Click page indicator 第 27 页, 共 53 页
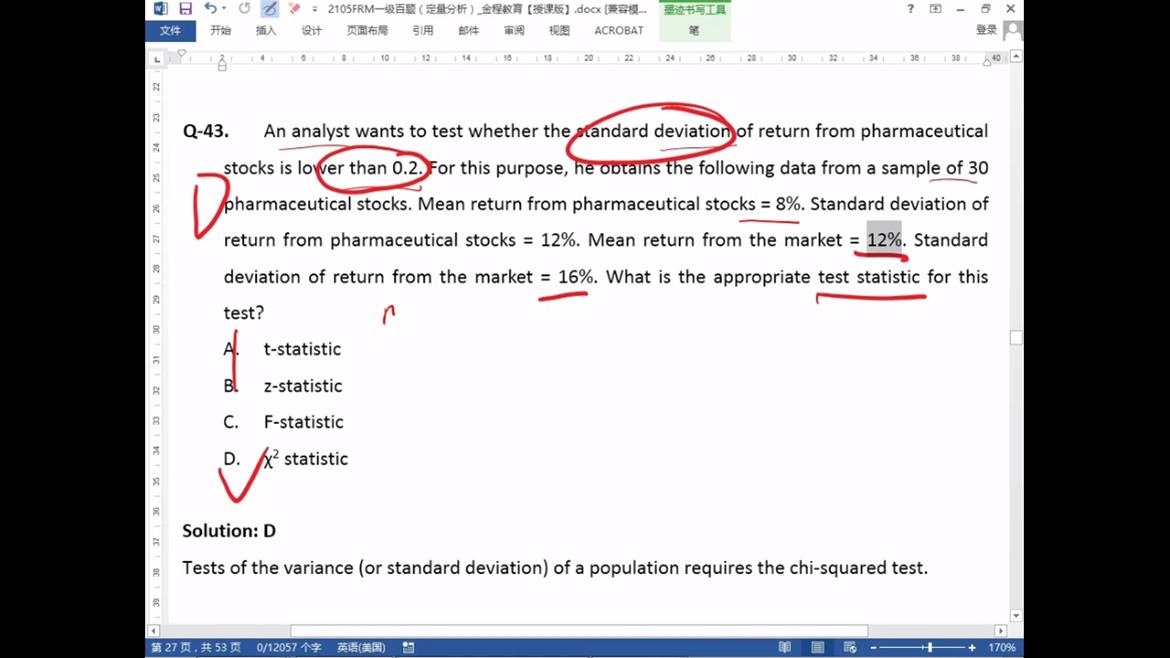1170x658 pixels. click(195, 648)
